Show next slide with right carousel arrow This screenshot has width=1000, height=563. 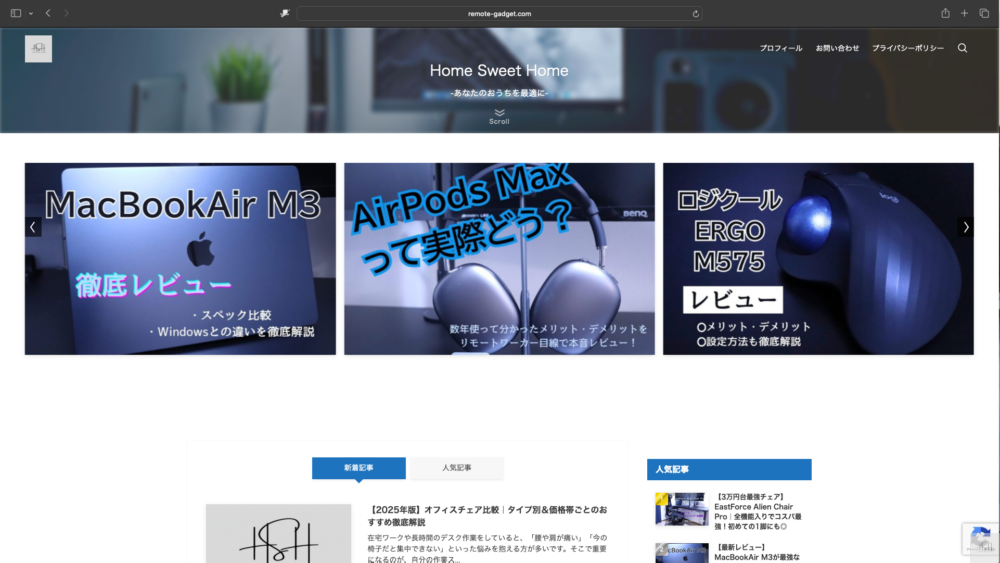click(966, 227)
